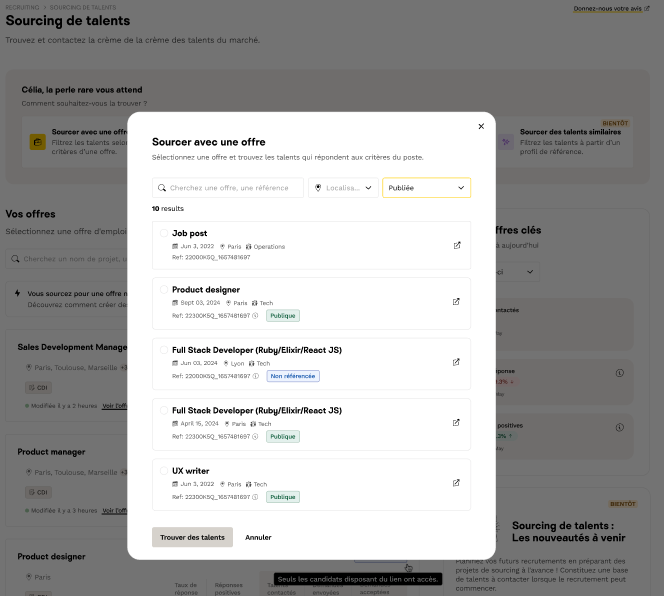This screenshot has height=596, width=664.
Task: Click info icon next to UX writer reference
Action: click(x=255, y=497)
